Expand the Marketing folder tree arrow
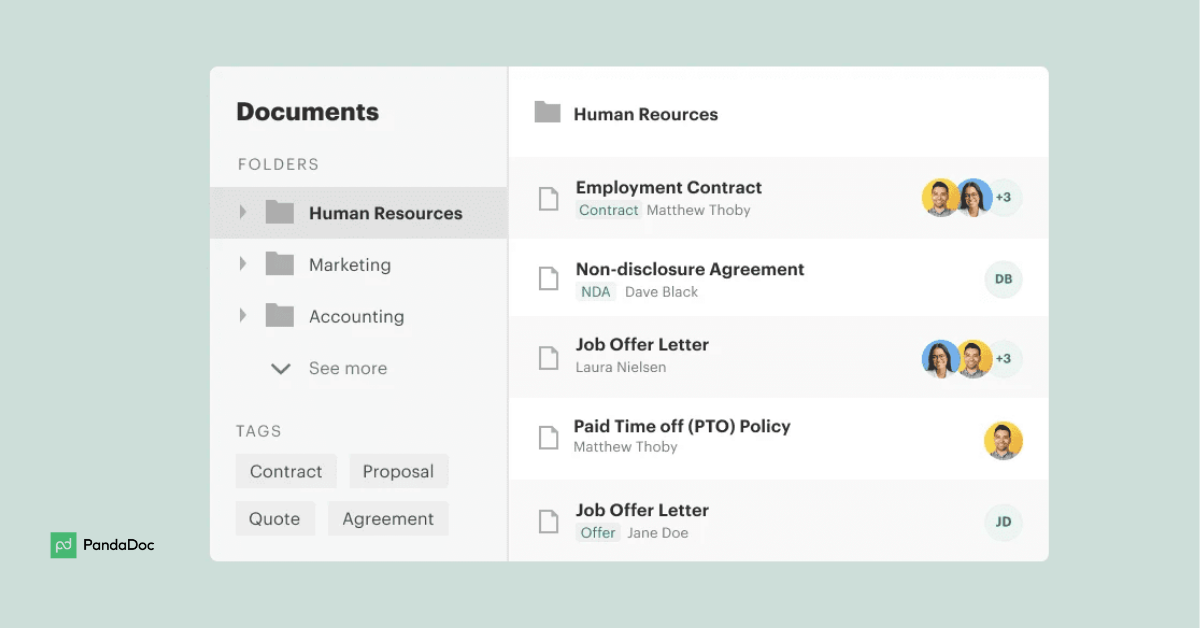This screenshot has width=1200, height=628. 242,265
